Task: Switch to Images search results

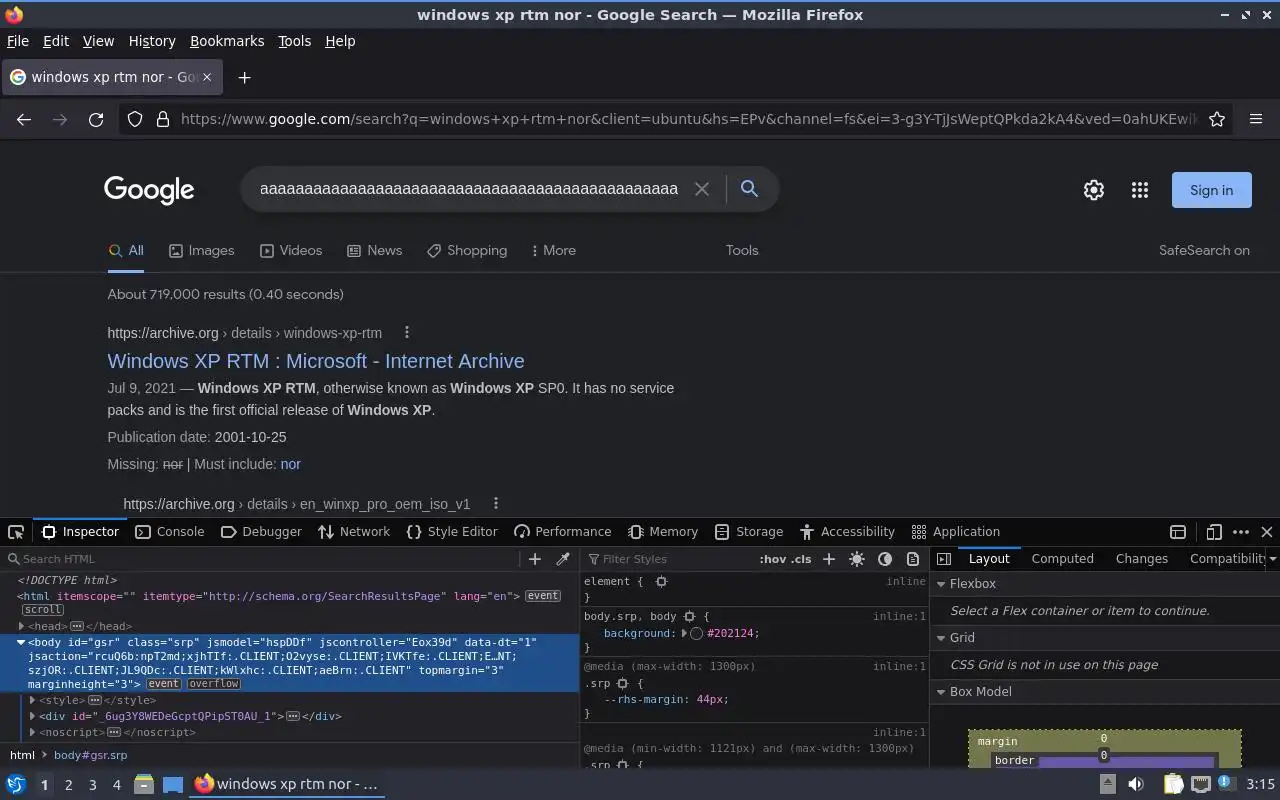Action: point(201,251)
